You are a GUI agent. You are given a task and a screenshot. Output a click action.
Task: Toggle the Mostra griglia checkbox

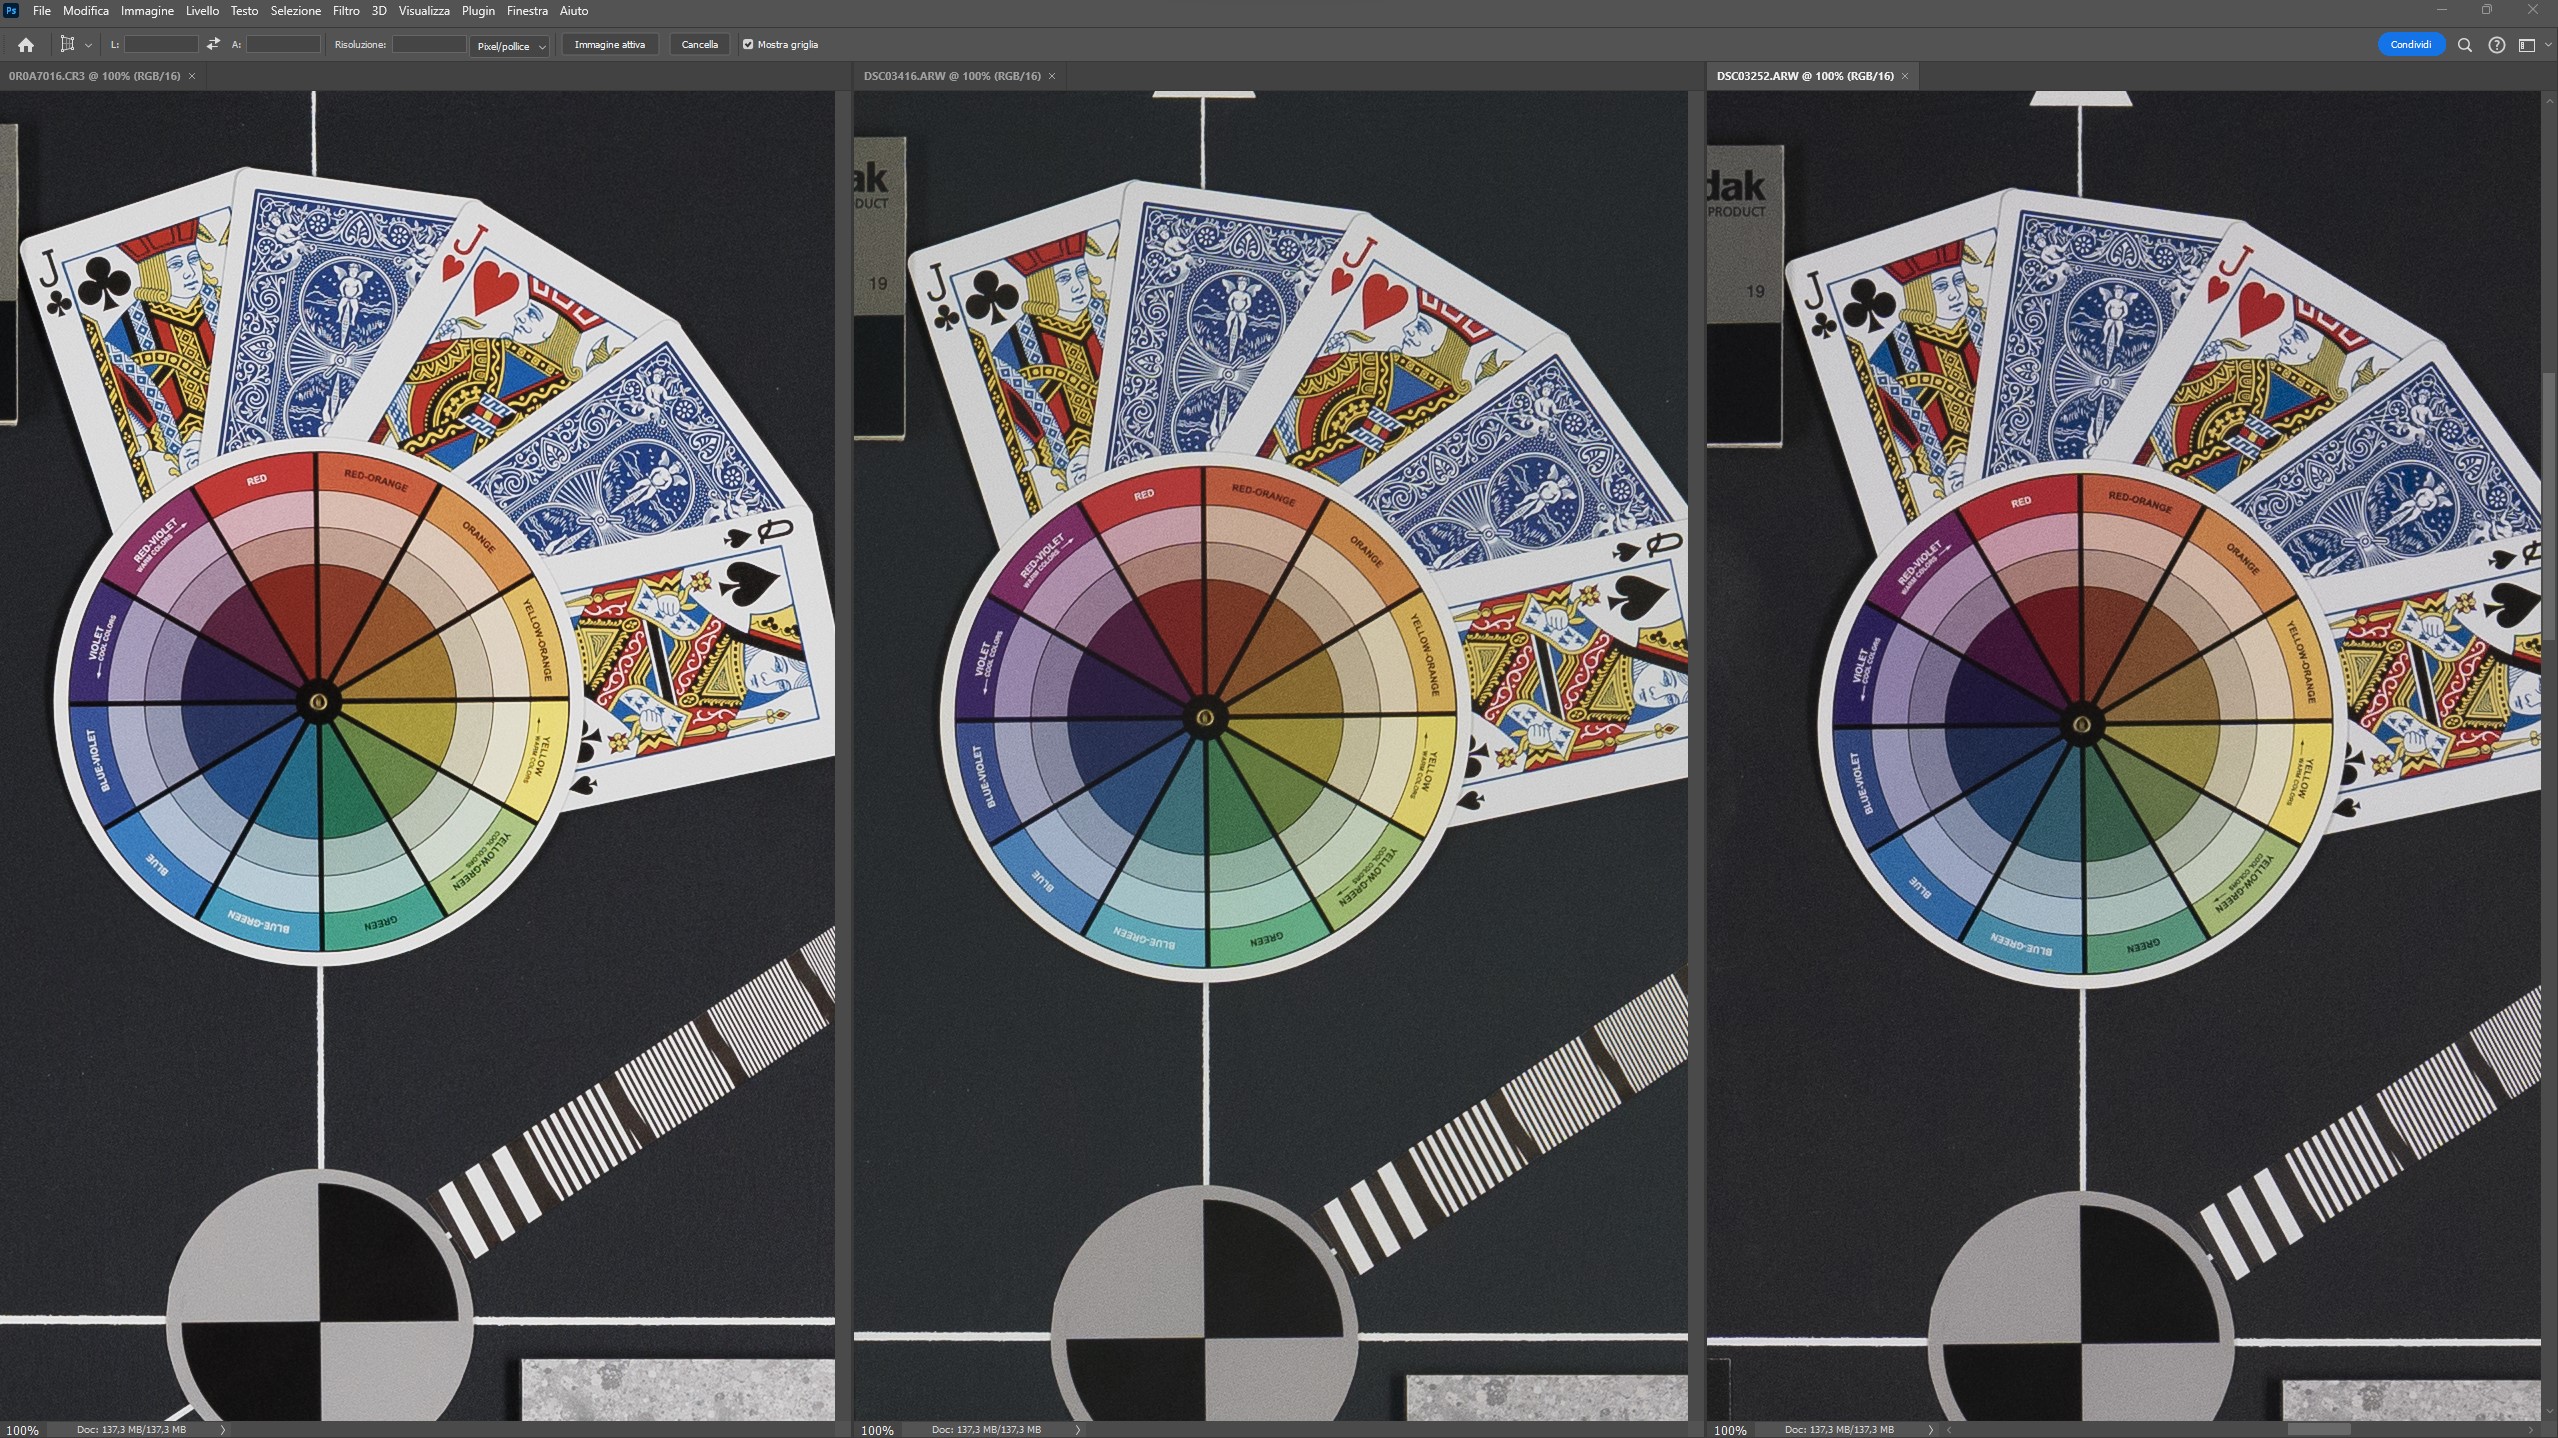point(748,44)
